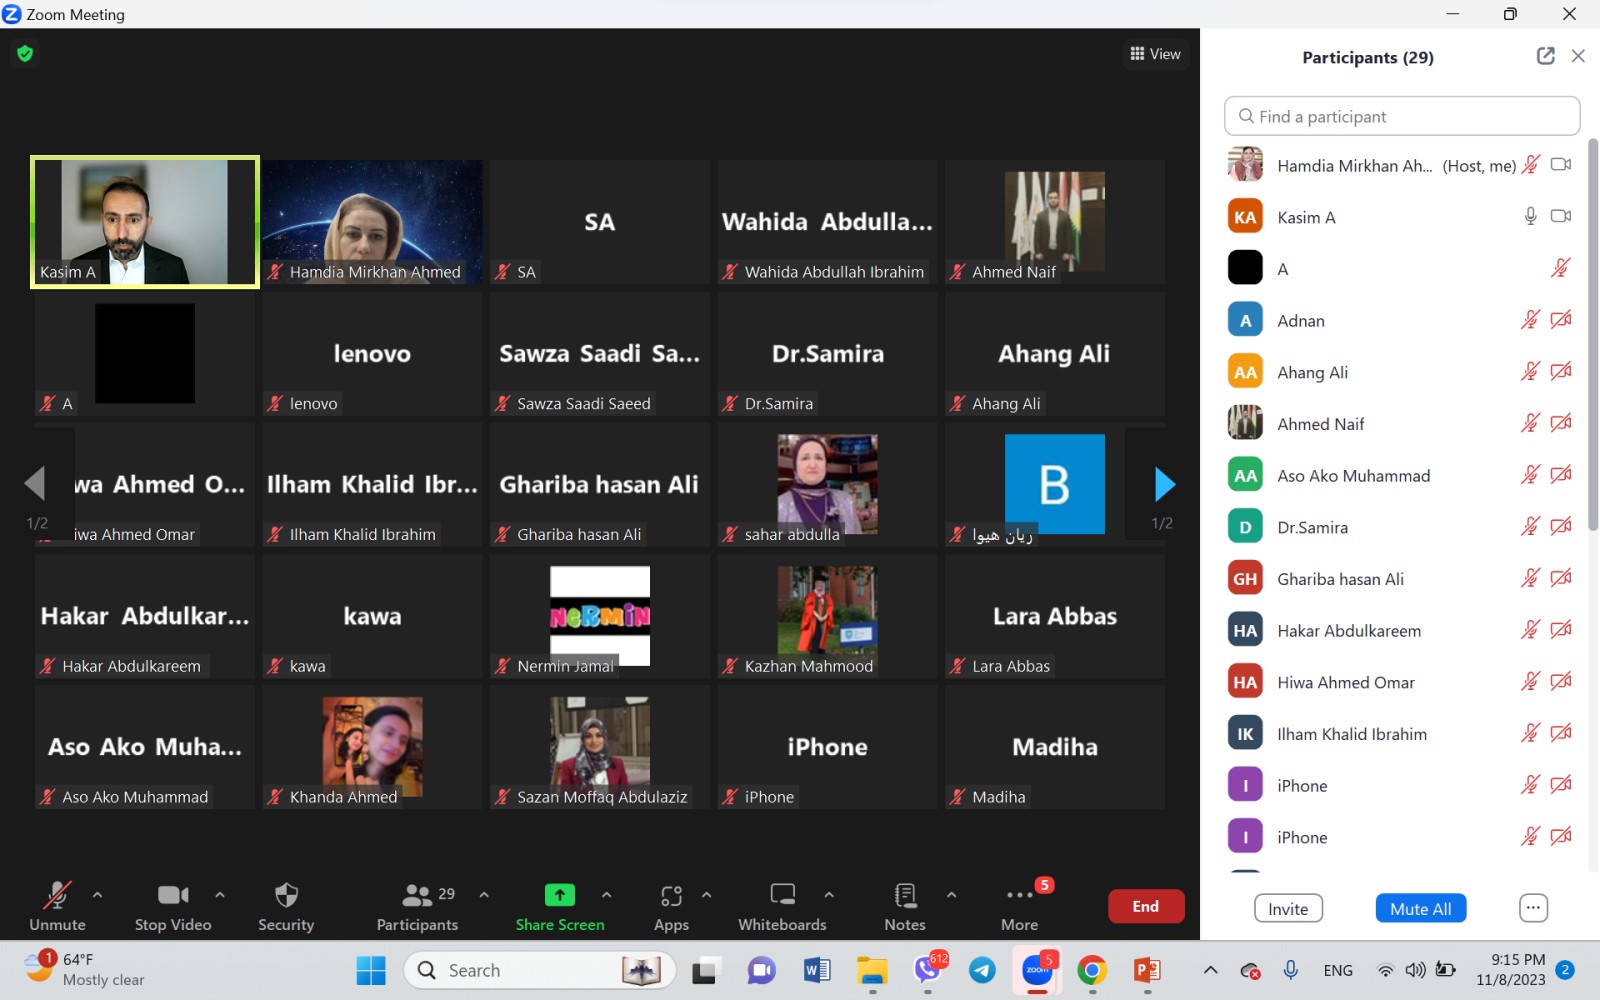Go to previous gallery page arrow
This screenshot has height=1000, width=1600.
[x=35, y=484]
